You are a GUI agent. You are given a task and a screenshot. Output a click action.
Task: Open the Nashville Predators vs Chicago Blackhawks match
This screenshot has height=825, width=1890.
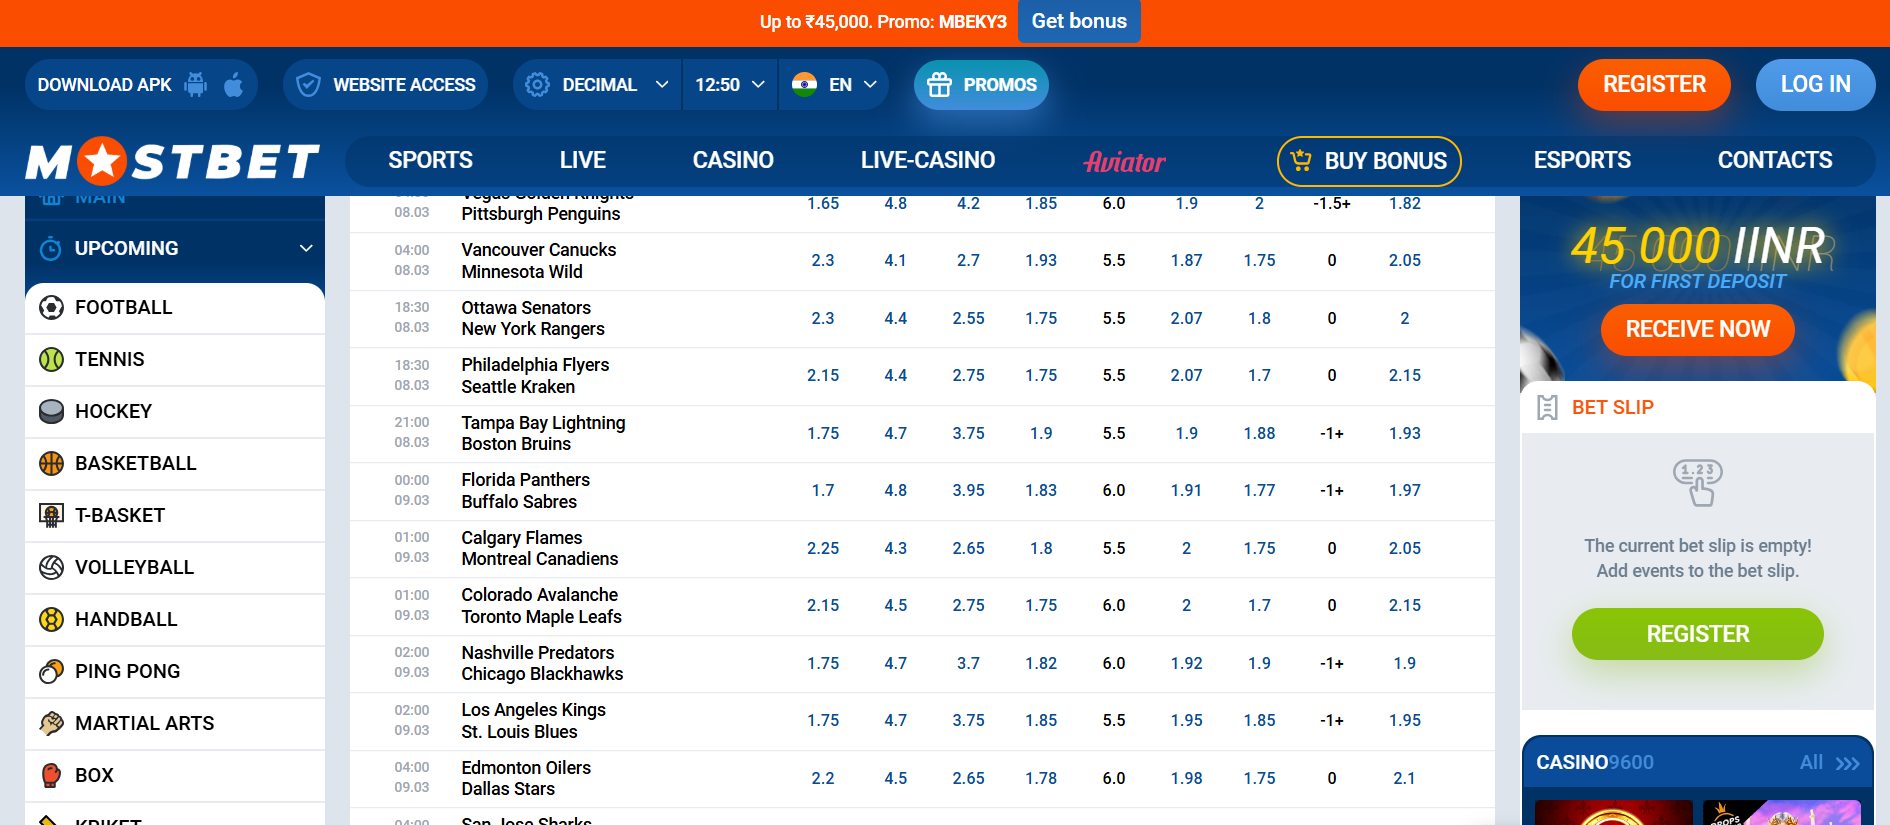coord(542,663)
